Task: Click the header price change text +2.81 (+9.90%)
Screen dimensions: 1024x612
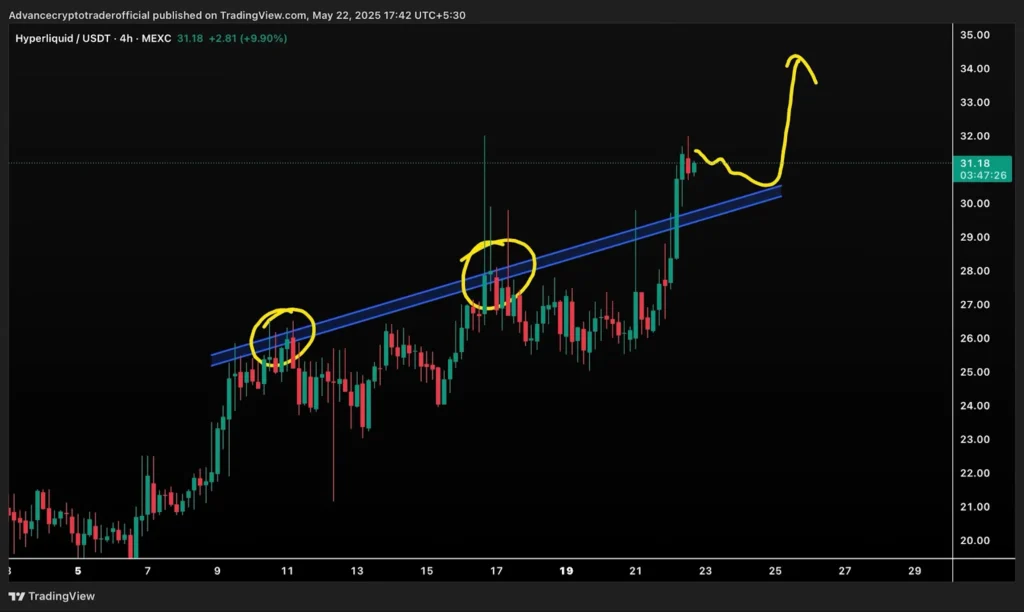Action: (248, 39)
